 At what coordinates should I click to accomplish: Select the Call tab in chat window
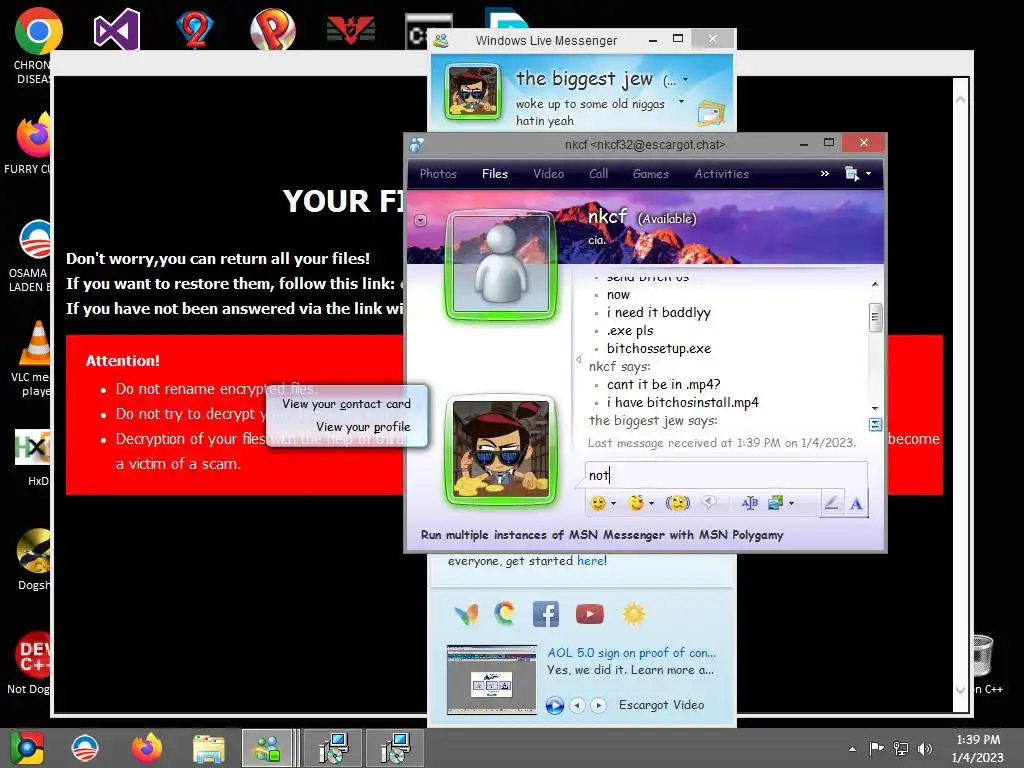(x=598, y=174)
